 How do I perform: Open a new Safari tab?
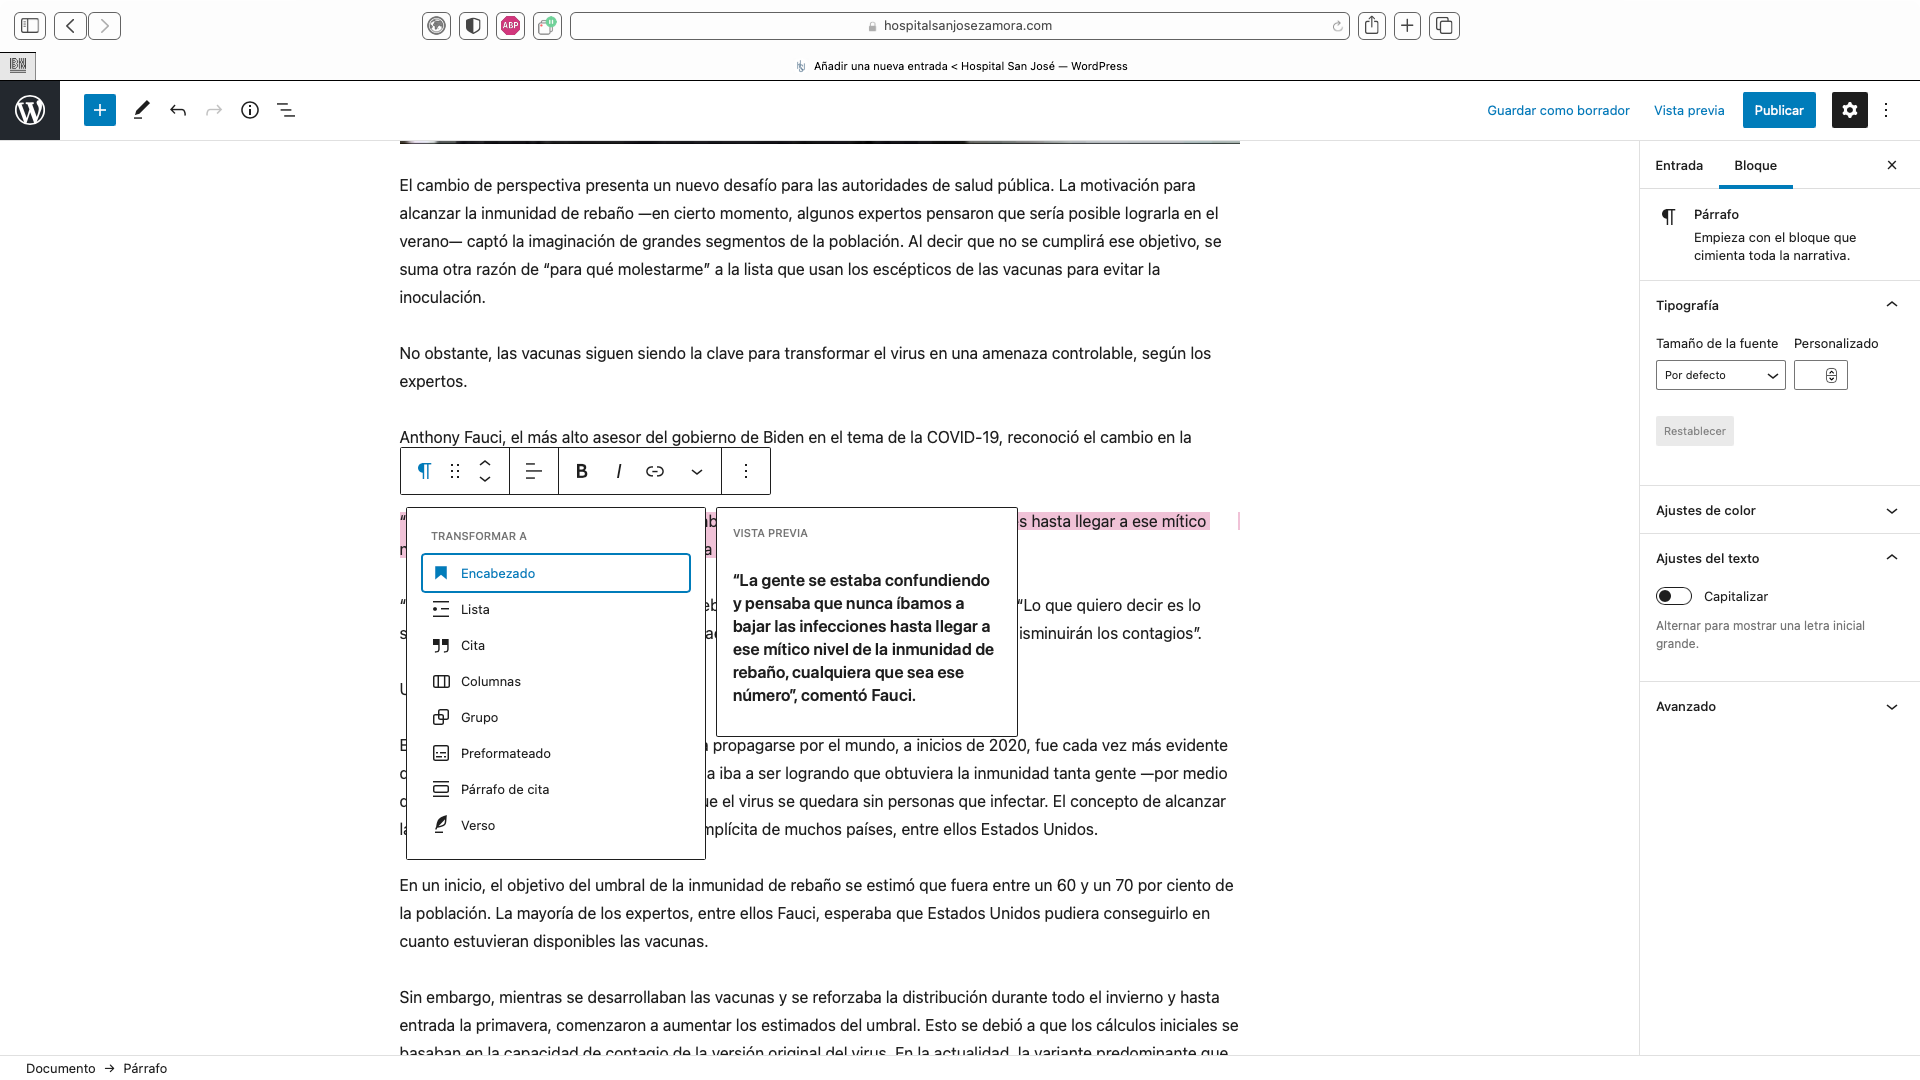1407,25
